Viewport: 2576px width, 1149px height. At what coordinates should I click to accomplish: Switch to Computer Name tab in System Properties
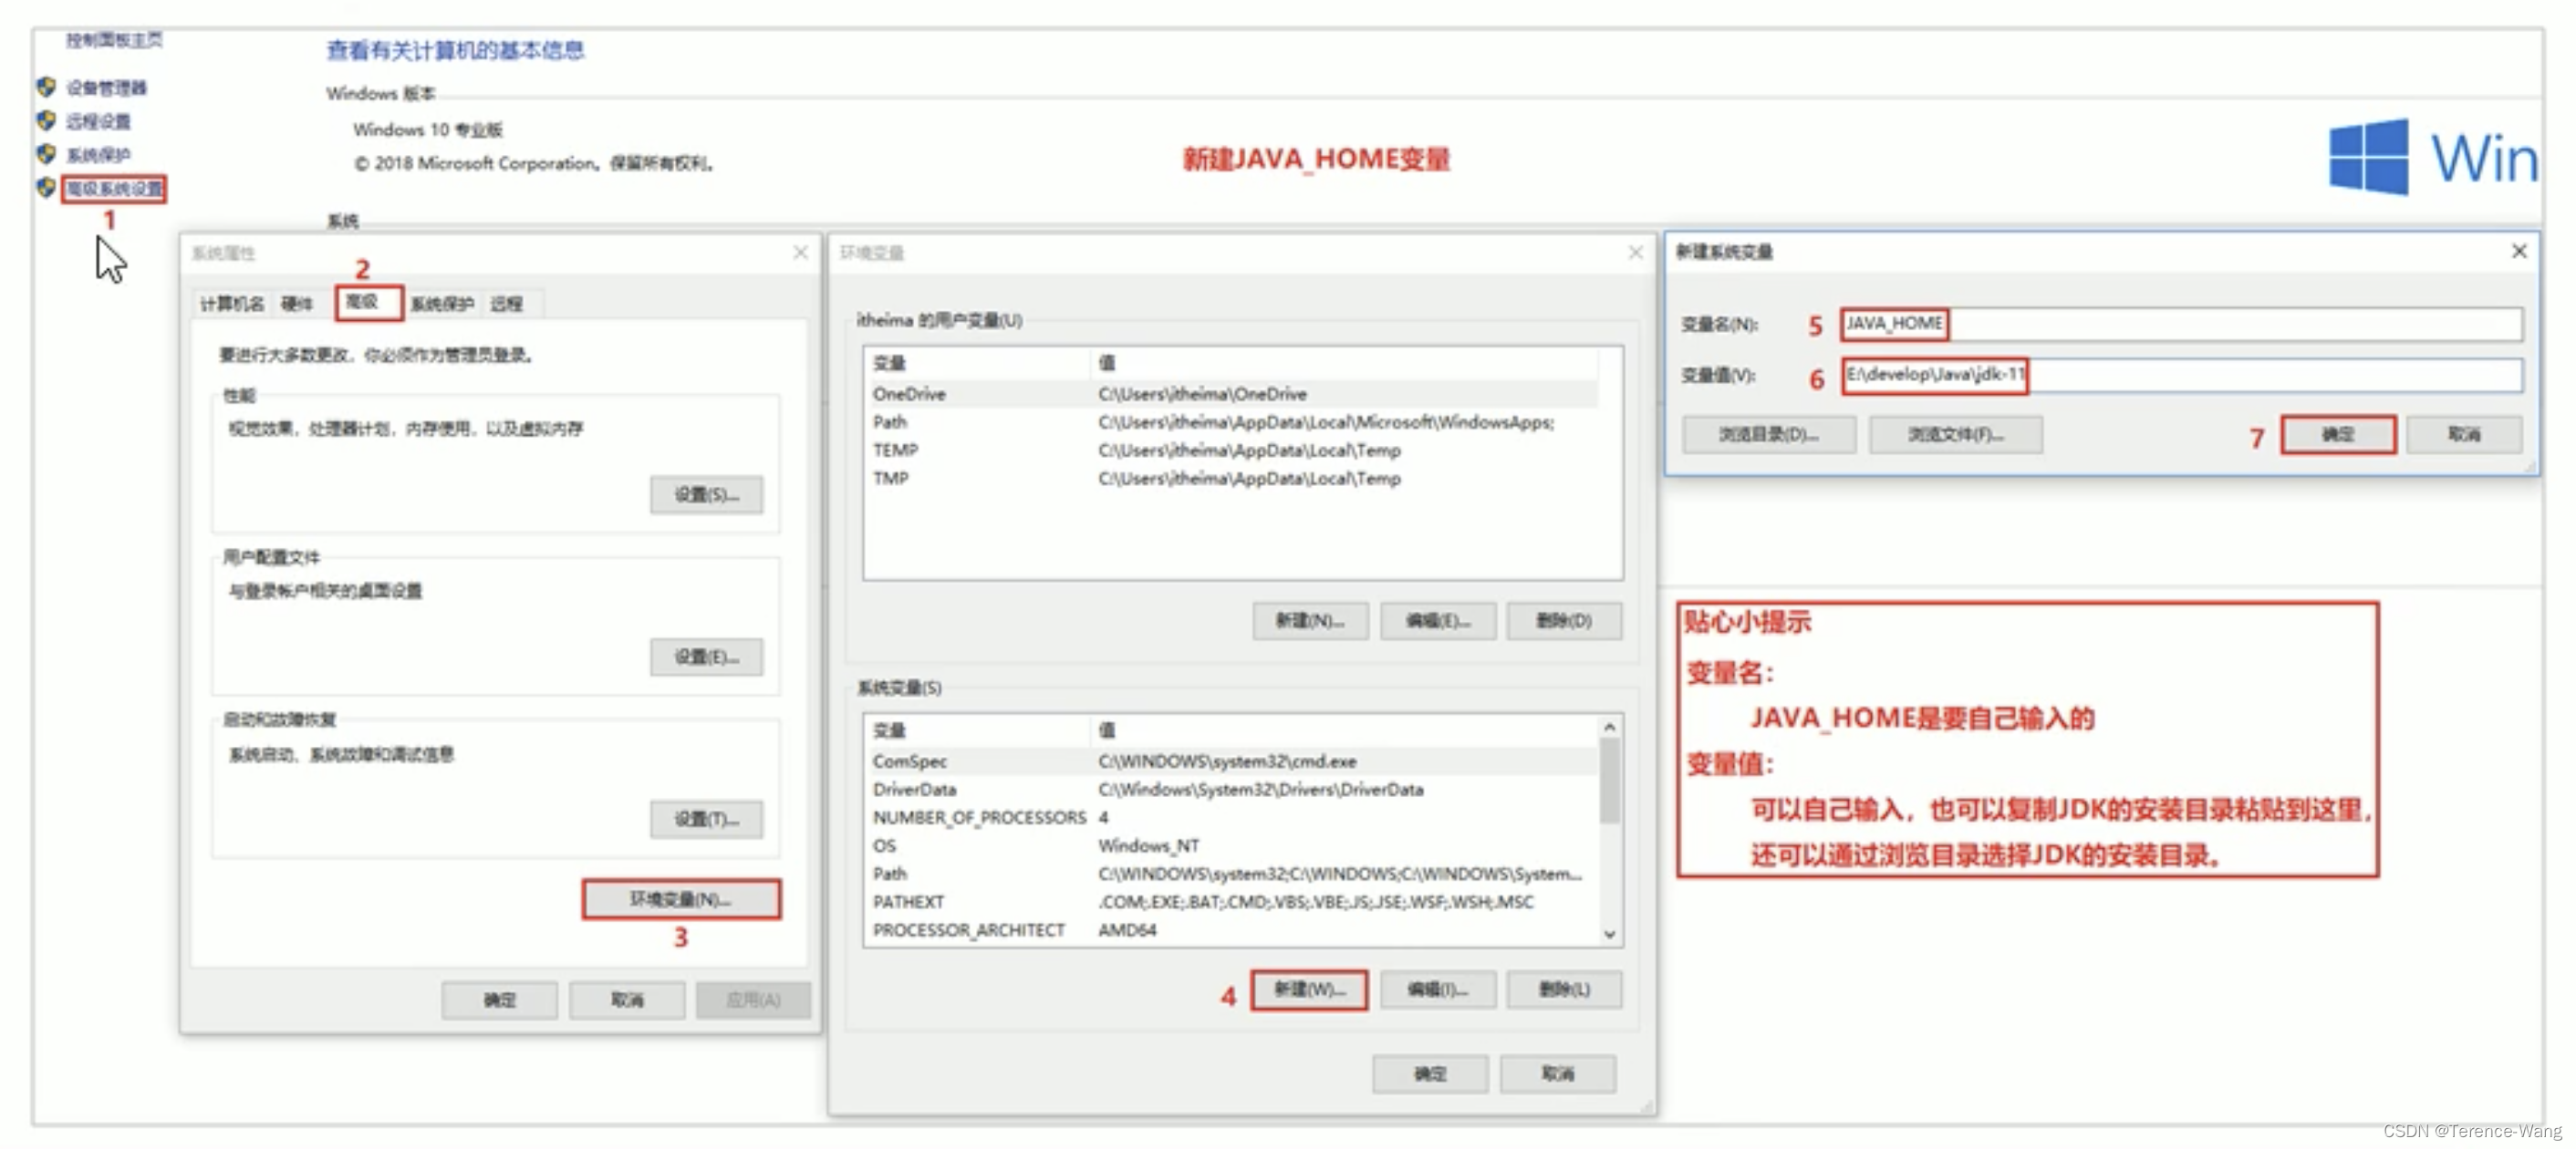click(x=232, y=303)
